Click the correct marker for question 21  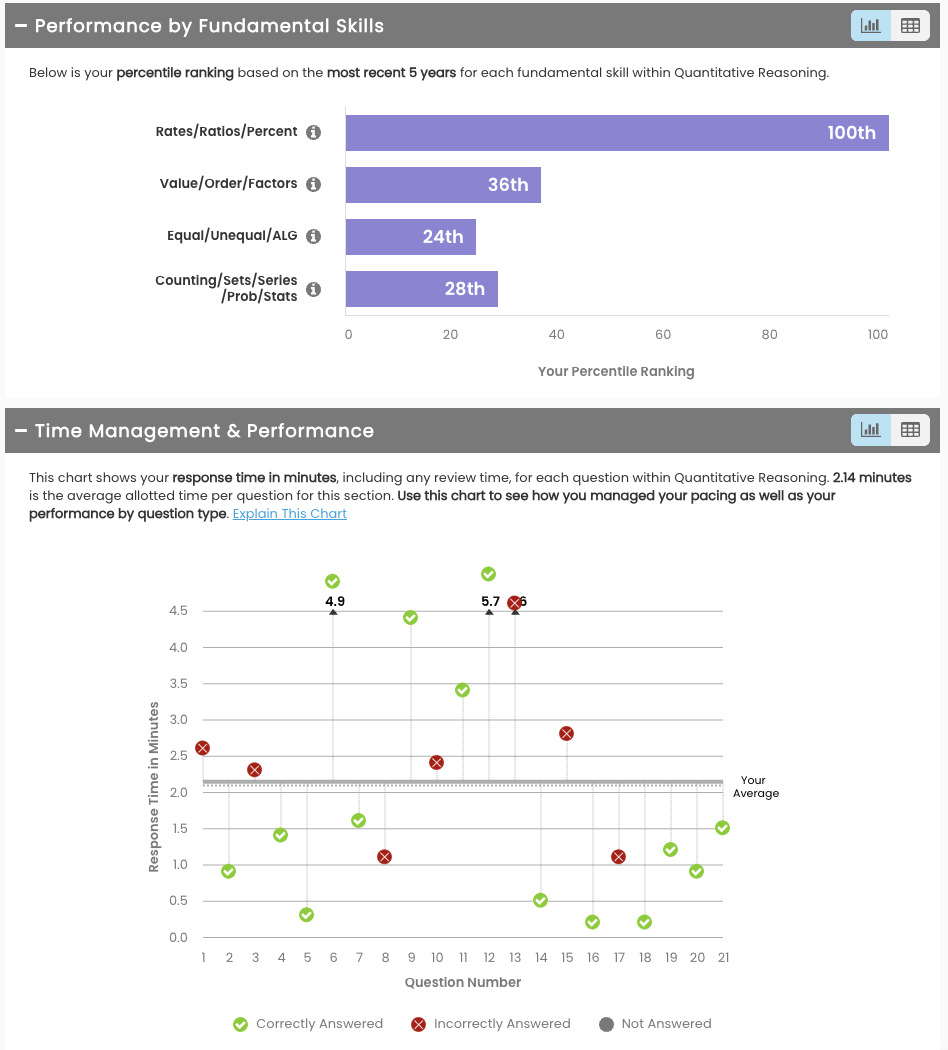(x=722, y=828)
